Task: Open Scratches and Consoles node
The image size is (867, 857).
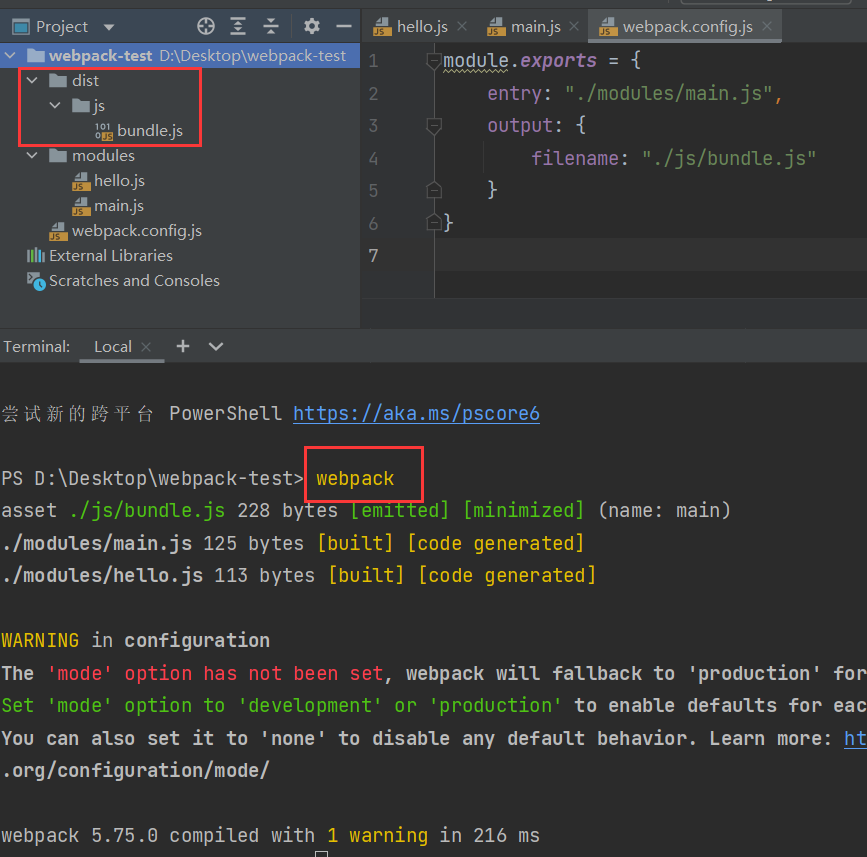Action: point(123,281)
